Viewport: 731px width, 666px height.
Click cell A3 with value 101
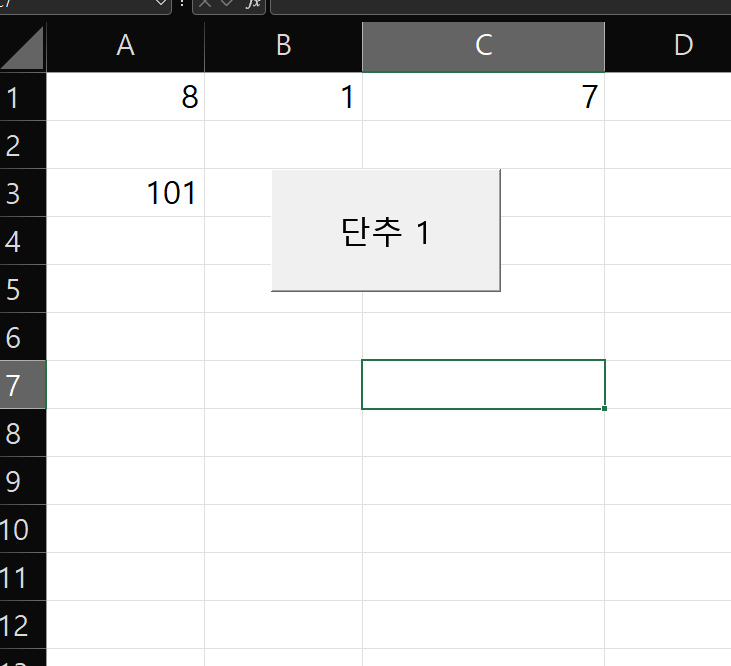[x=125, y=193]
